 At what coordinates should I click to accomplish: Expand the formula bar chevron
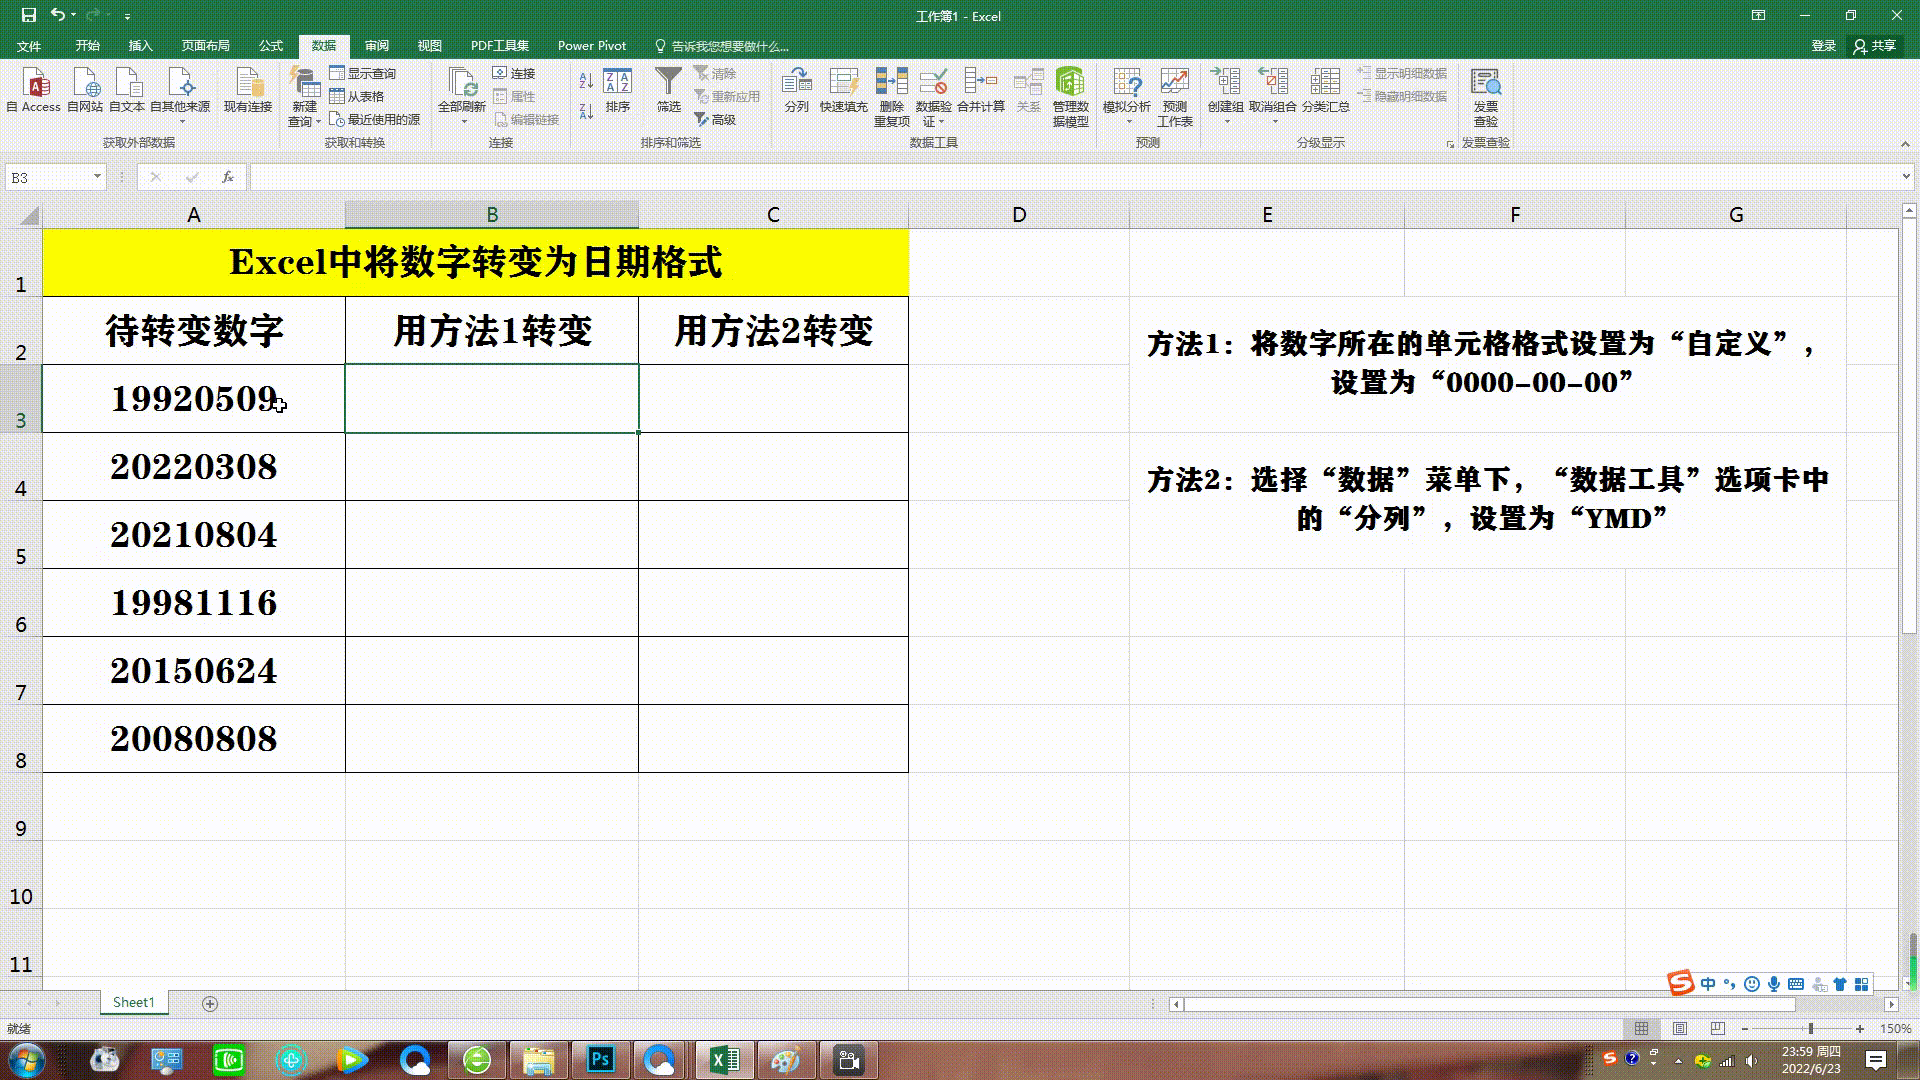(x=1906, y=177)
